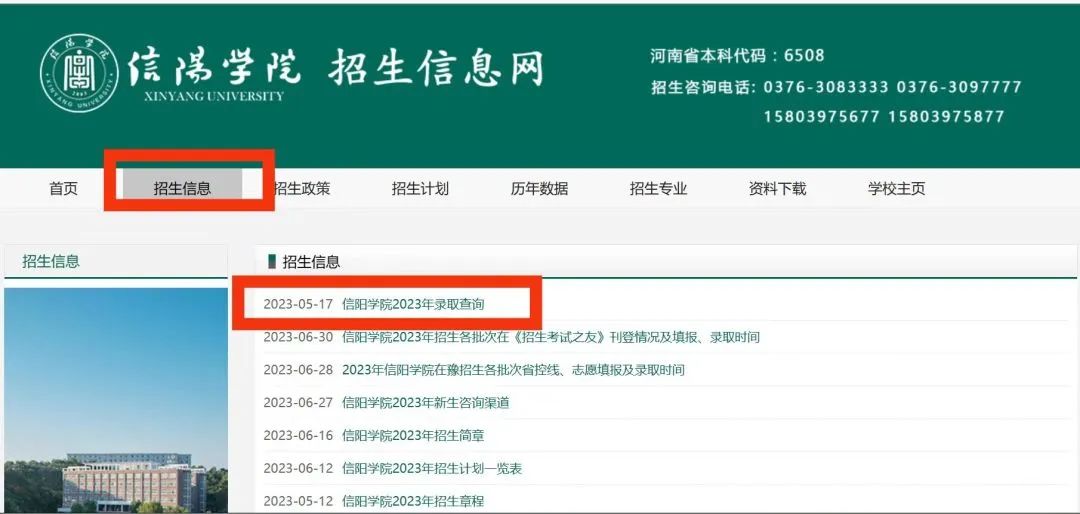Open the 招生政策 navigation tab
The width and height of the screenshot is (1080, 514).
pos(302,188)
